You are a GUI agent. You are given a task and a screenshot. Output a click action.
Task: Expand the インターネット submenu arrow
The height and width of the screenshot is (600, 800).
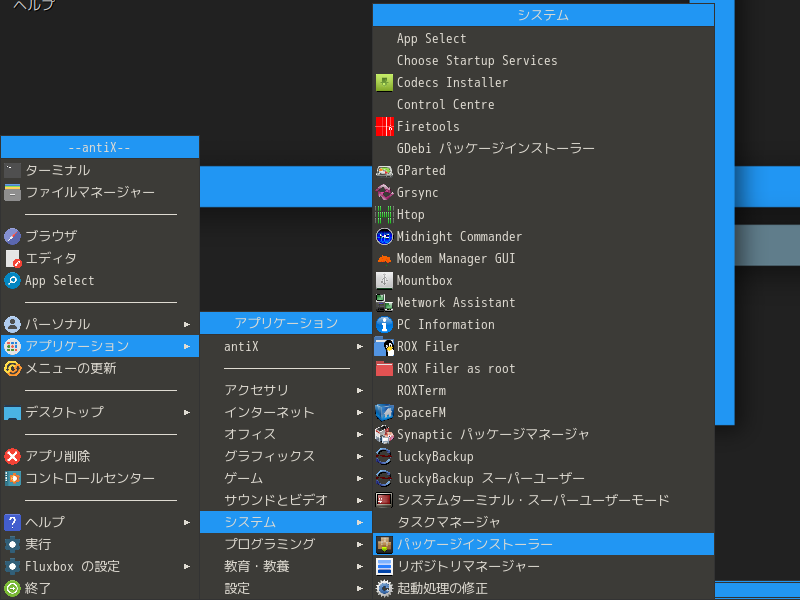point(360,412)
